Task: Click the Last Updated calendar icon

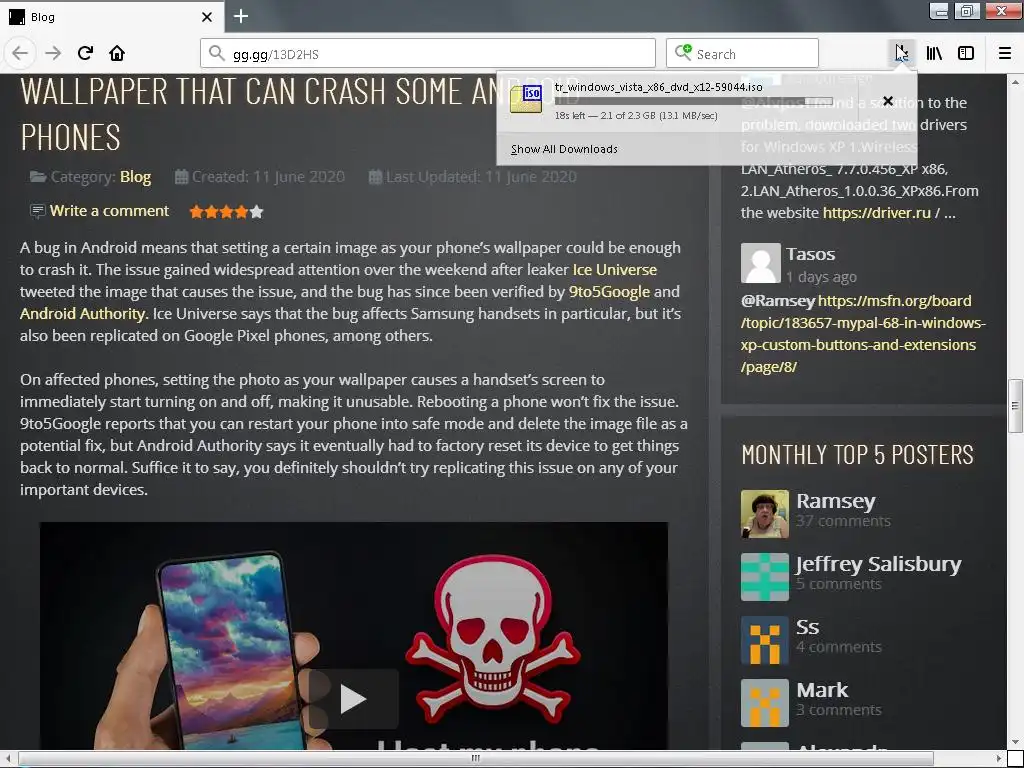Action: point(375,177)
